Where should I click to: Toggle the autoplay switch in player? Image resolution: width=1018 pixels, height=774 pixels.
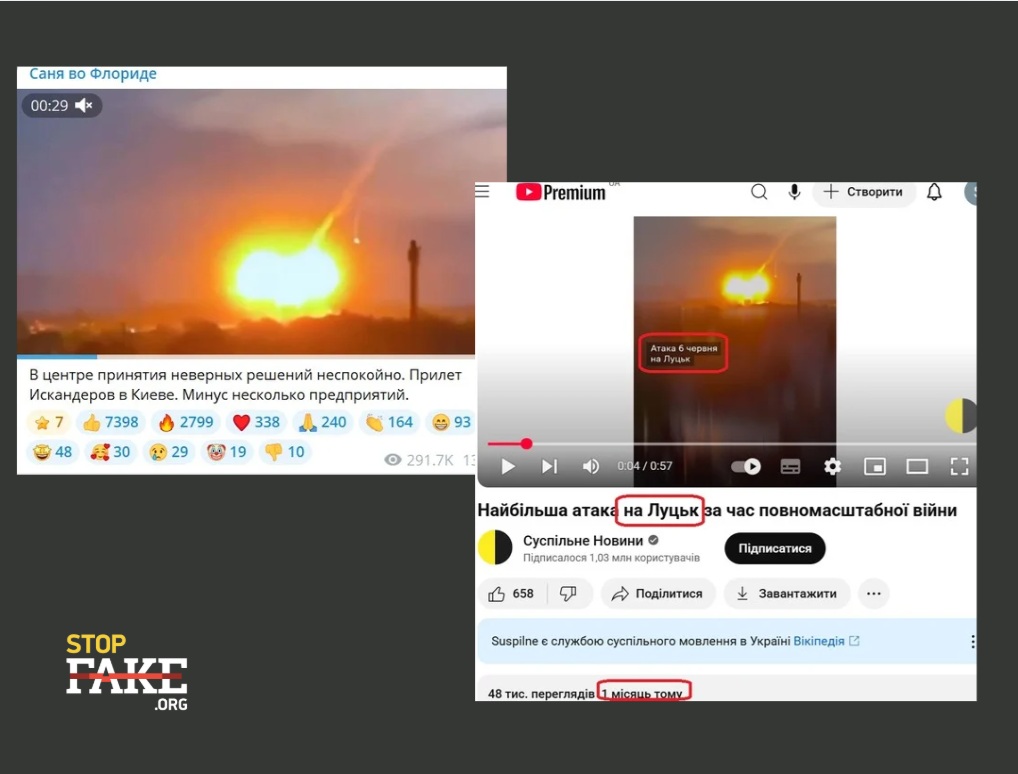[x=746, y=466]
